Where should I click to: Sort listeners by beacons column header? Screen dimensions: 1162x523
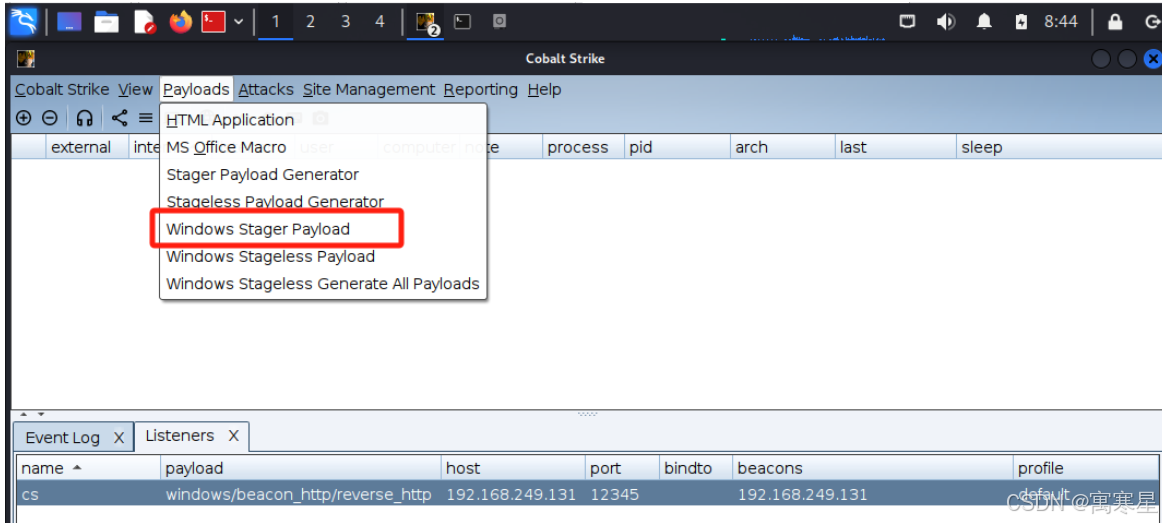[x=872, y=468]
